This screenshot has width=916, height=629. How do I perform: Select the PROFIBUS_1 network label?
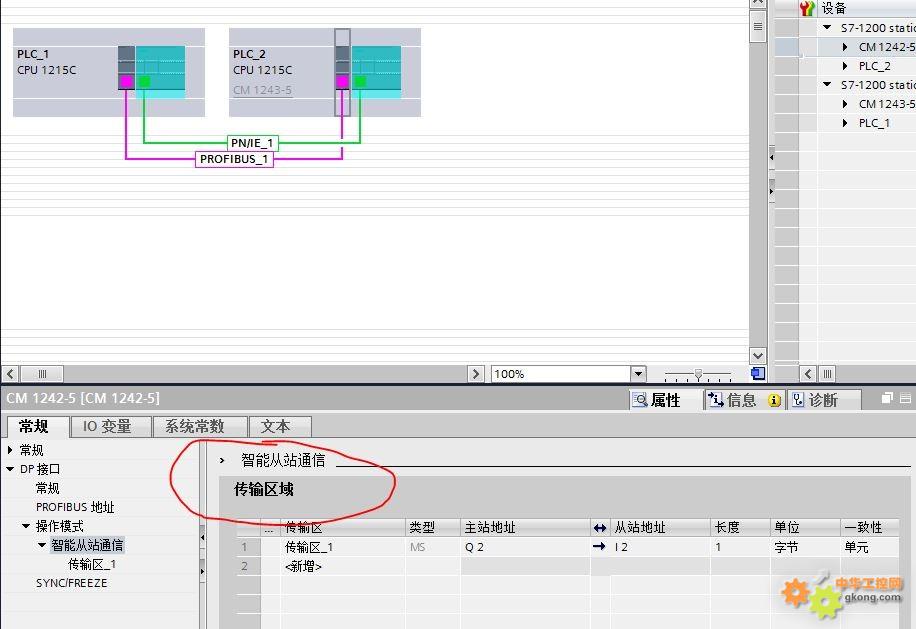pyautogui.click(x=234, y=159)
